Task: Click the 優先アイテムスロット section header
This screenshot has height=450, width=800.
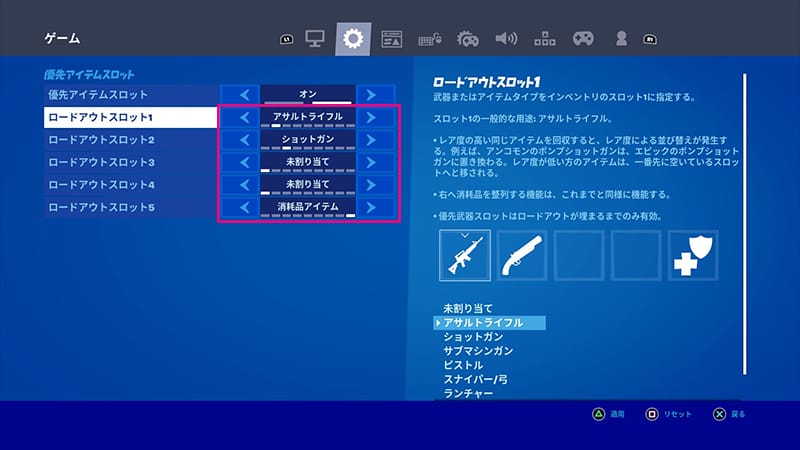Action: click(89, 75)
